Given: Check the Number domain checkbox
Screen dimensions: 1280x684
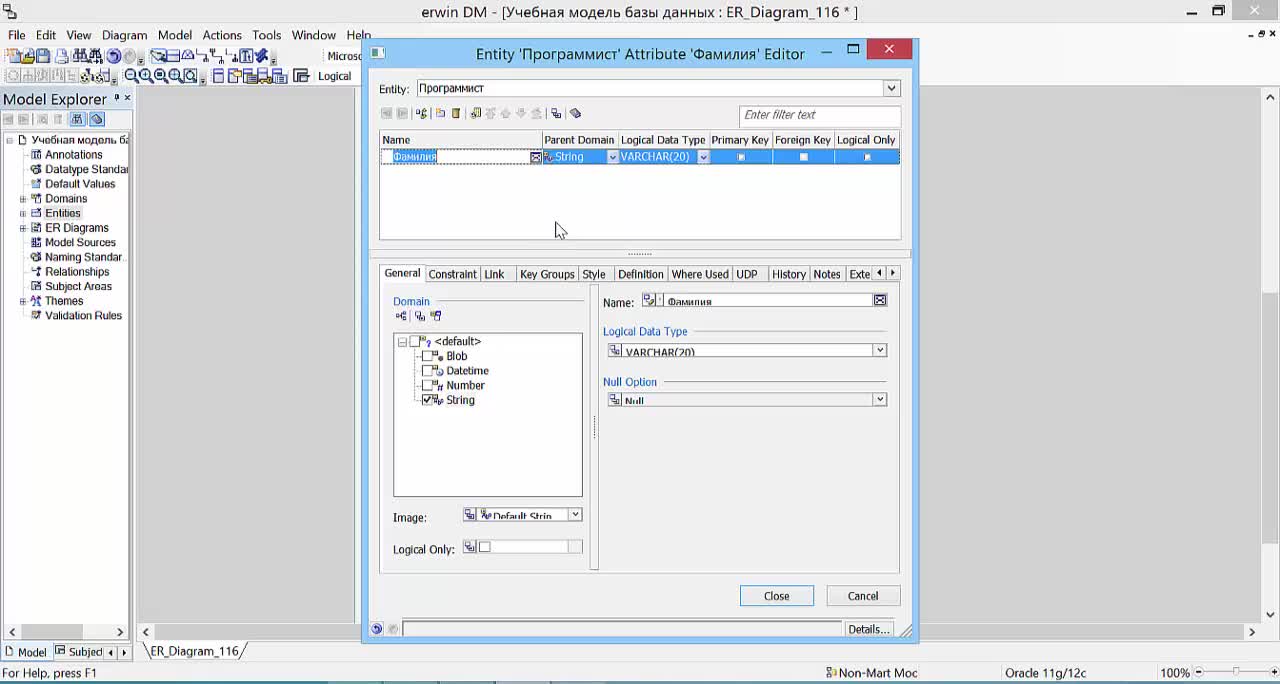Looking at the screenshot, I should [427, 385].
